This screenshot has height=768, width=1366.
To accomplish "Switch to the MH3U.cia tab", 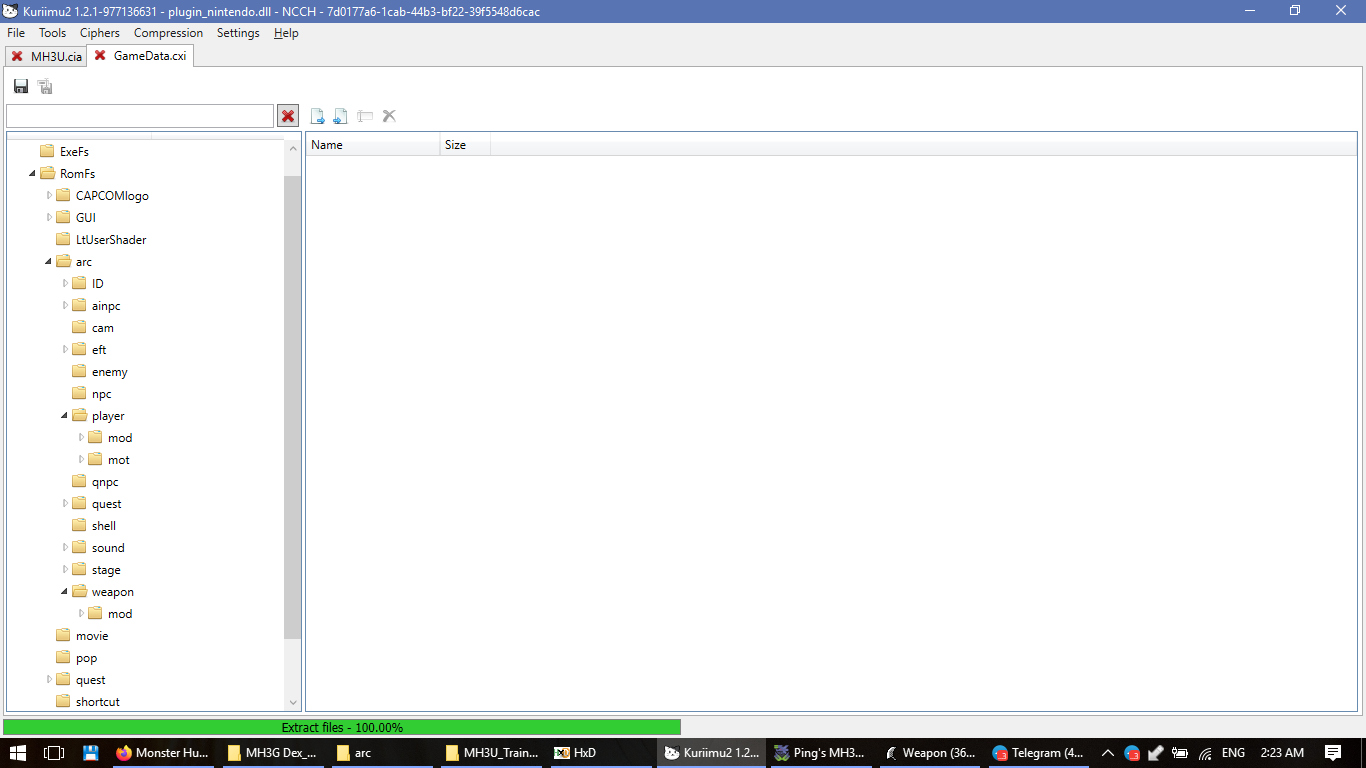I will 56,56.
